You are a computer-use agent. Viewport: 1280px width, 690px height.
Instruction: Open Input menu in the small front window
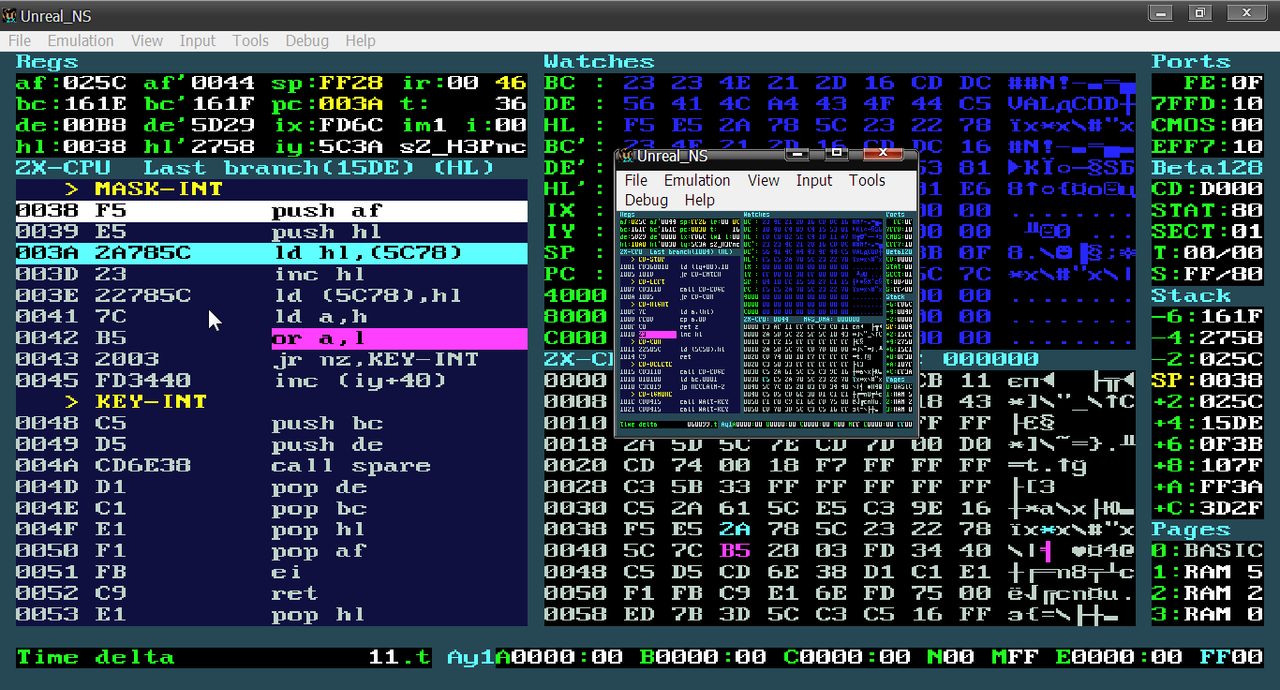click(x=814, y=180)
